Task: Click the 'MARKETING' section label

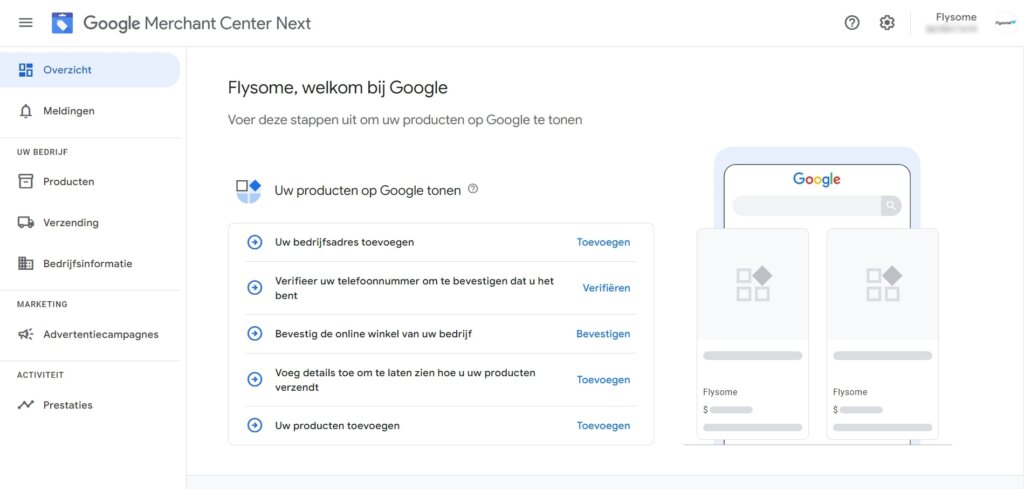Action: [42, 304]
